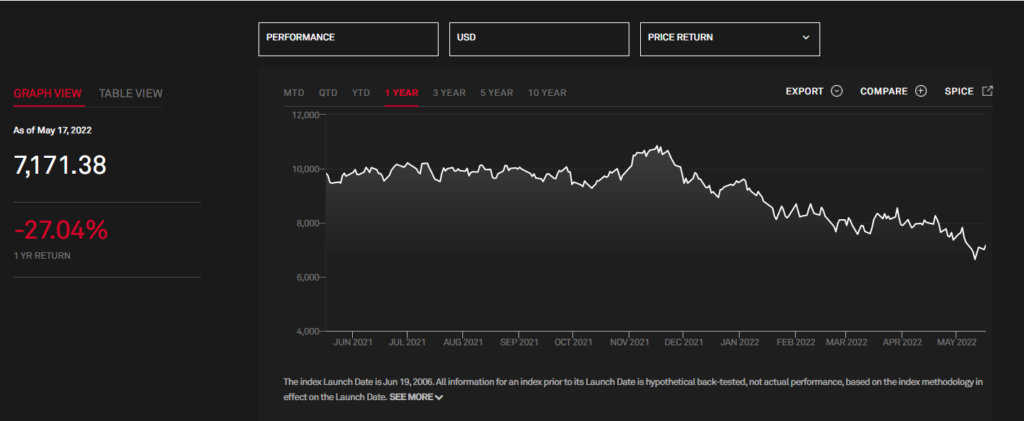Click the SEP 2021 axis label
The image size is (1024, 421).
tap(518, 342)
